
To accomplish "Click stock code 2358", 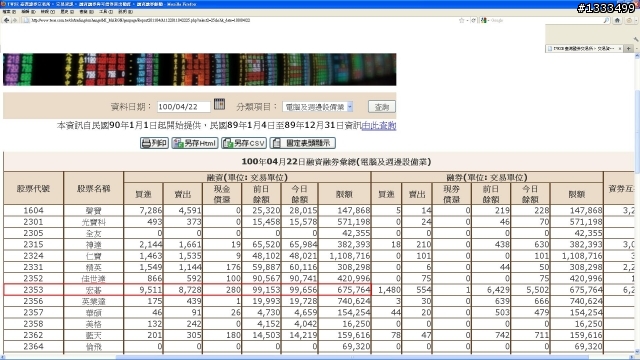I will pos(33,324).
